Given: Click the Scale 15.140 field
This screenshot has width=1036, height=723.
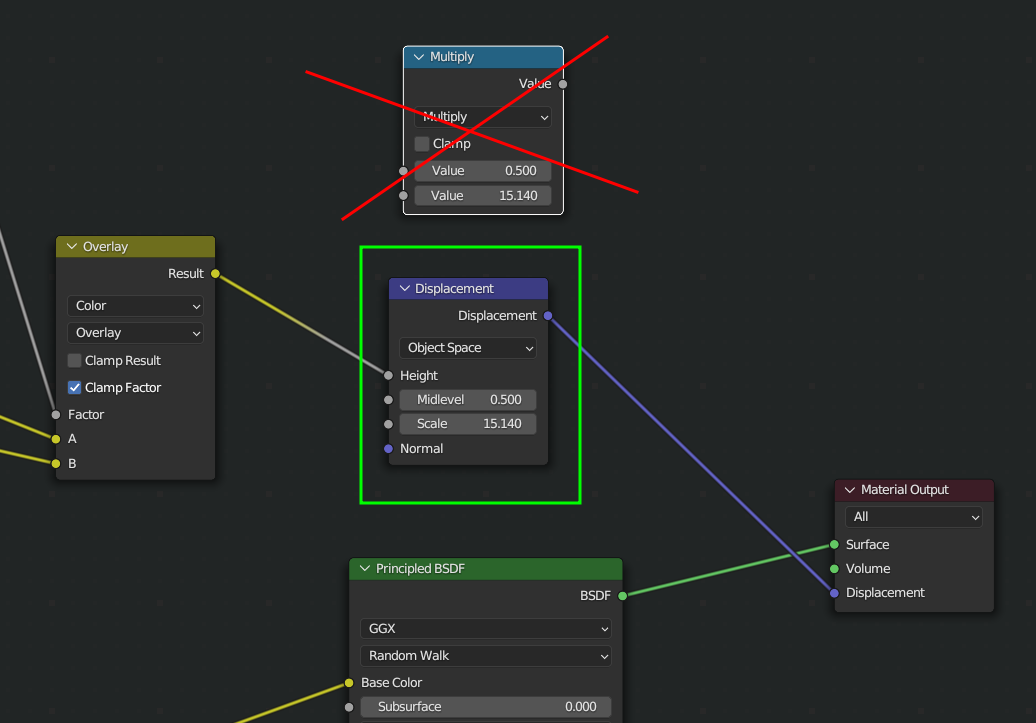Looking at the screenshot, I should pos(468,424).
